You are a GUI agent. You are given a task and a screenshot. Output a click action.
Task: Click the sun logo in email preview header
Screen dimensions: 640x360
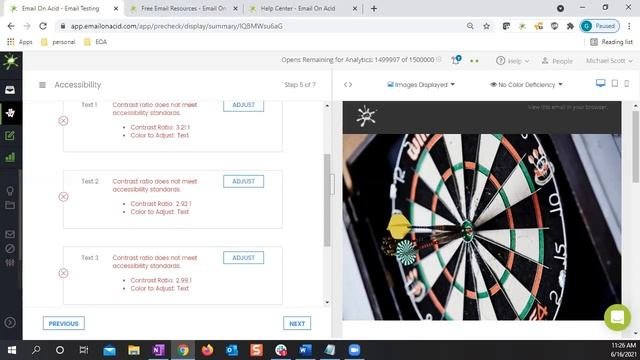365,116
